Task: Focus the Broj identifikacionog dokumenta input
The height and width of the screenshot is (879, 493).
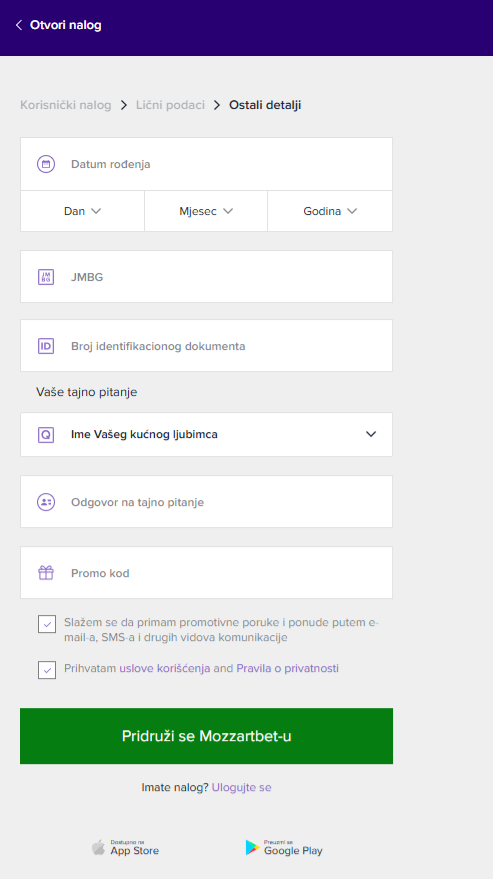Action: click(x=206, y=346)
